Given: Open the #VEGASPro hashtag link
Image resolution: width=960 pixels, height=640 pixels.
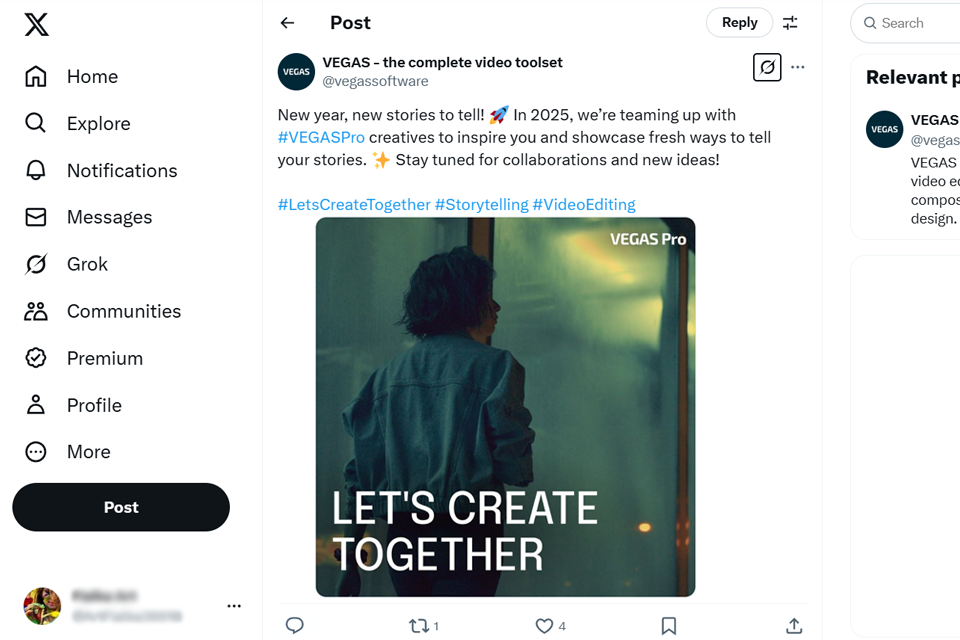Looking at the screenshot, I should (321, 137).
